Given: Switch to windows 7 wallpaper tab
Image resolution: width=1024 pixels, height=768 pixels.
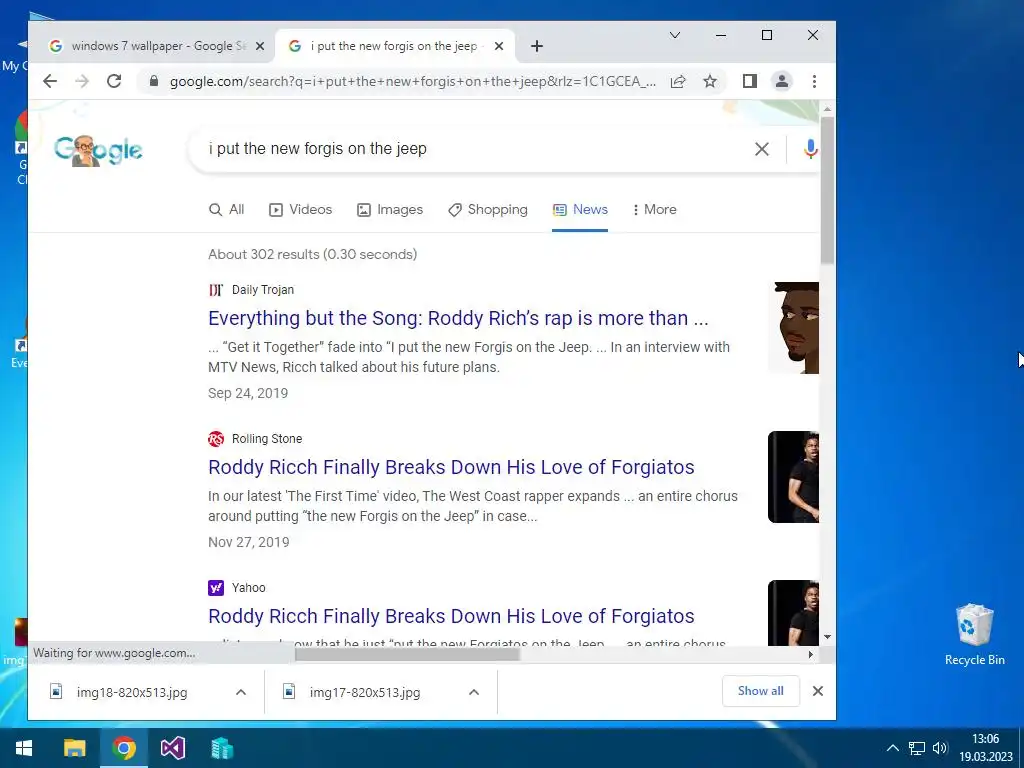Looking at the screenshot, I should point(157,46).
